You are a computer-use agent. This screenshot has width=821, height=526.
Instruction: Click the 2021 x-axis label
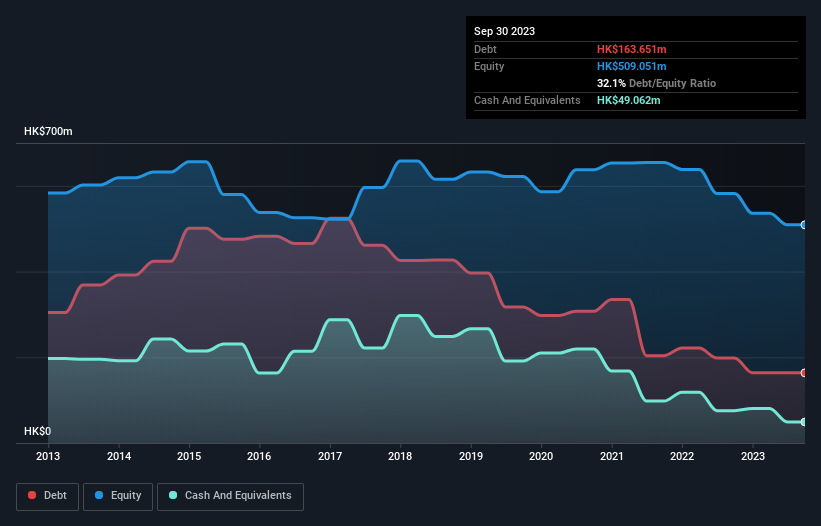pyautogui.click(x=612, y=456)
